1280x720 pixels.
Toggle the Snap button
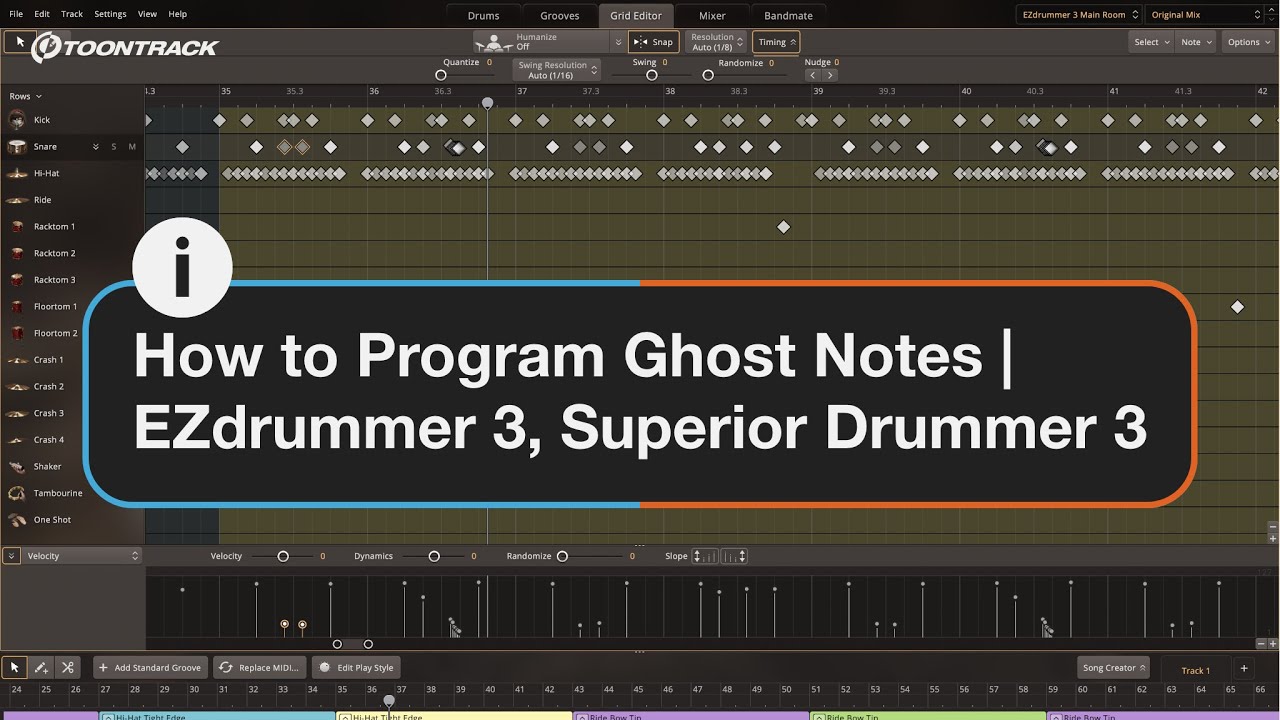coord(654,42)
